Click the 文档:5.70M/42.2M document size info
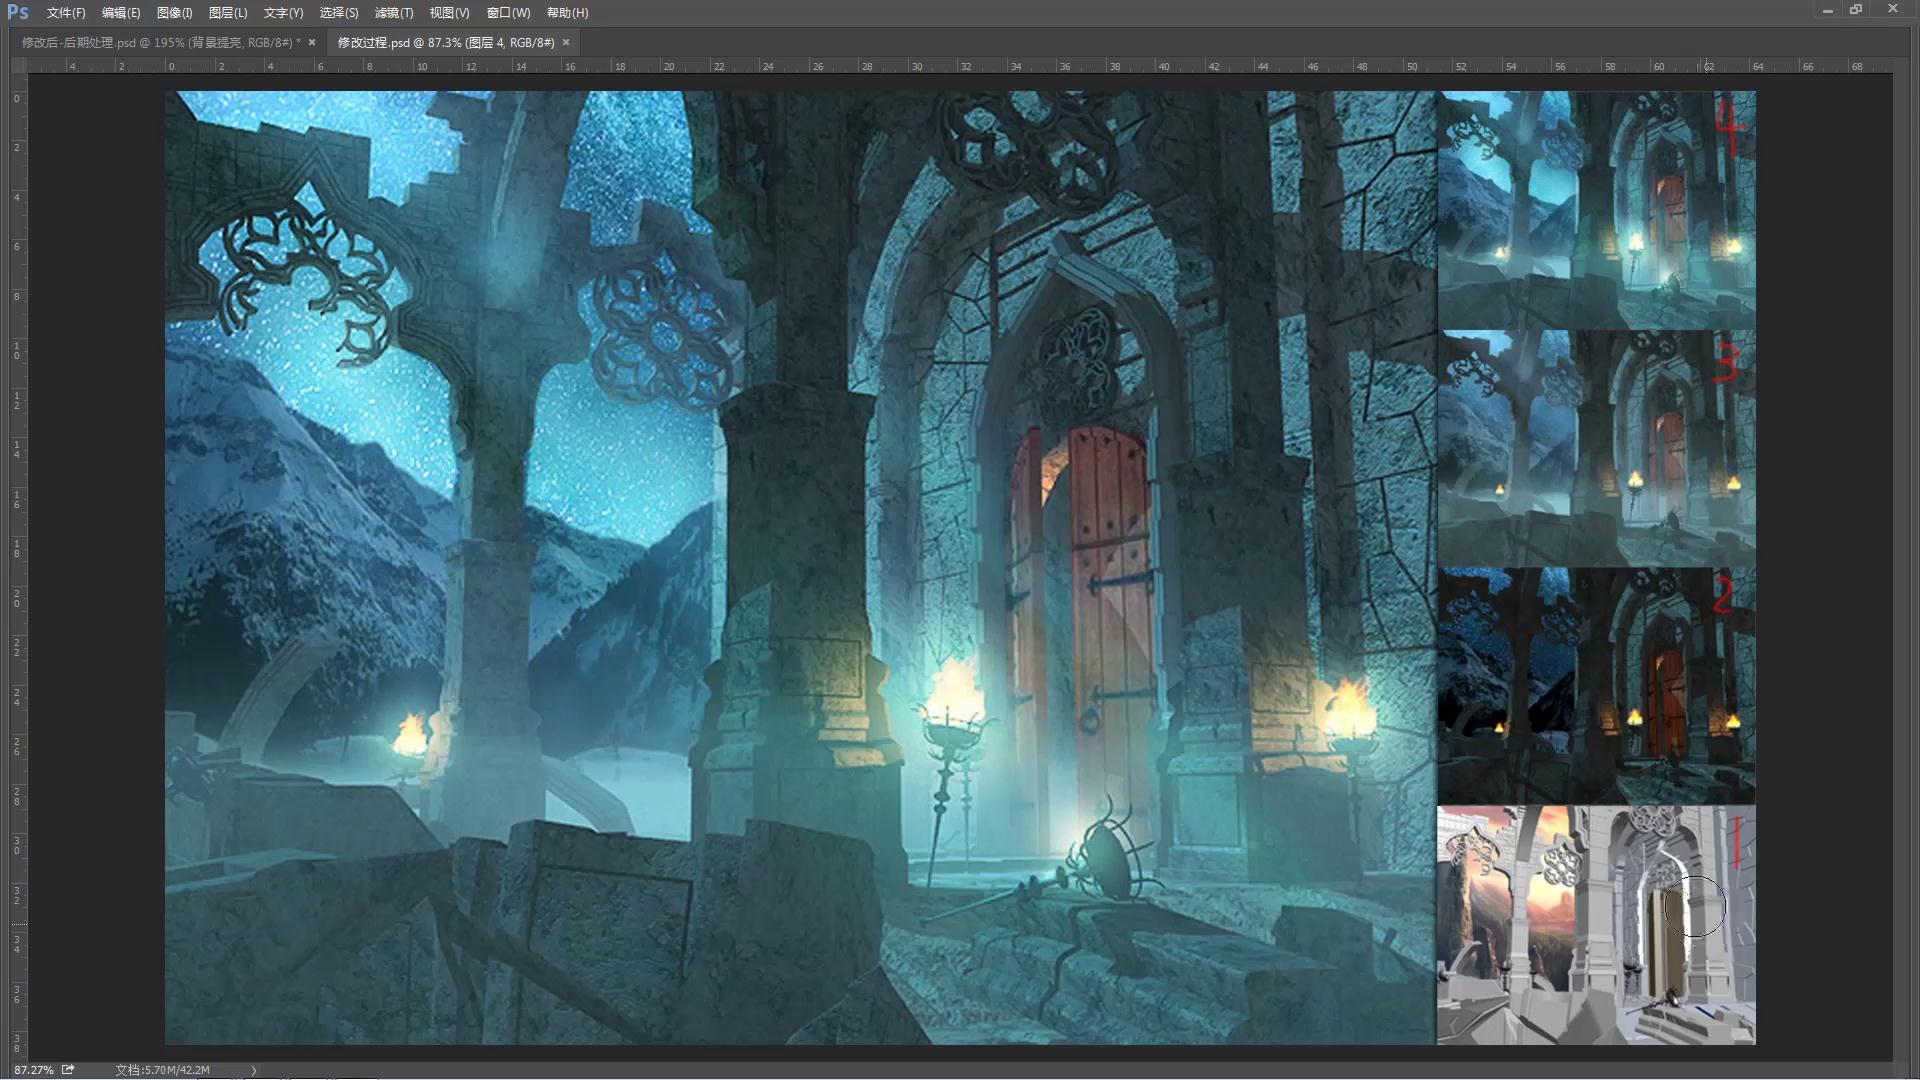This screenshot has height=1080, width=1920. pos(162,1070)
